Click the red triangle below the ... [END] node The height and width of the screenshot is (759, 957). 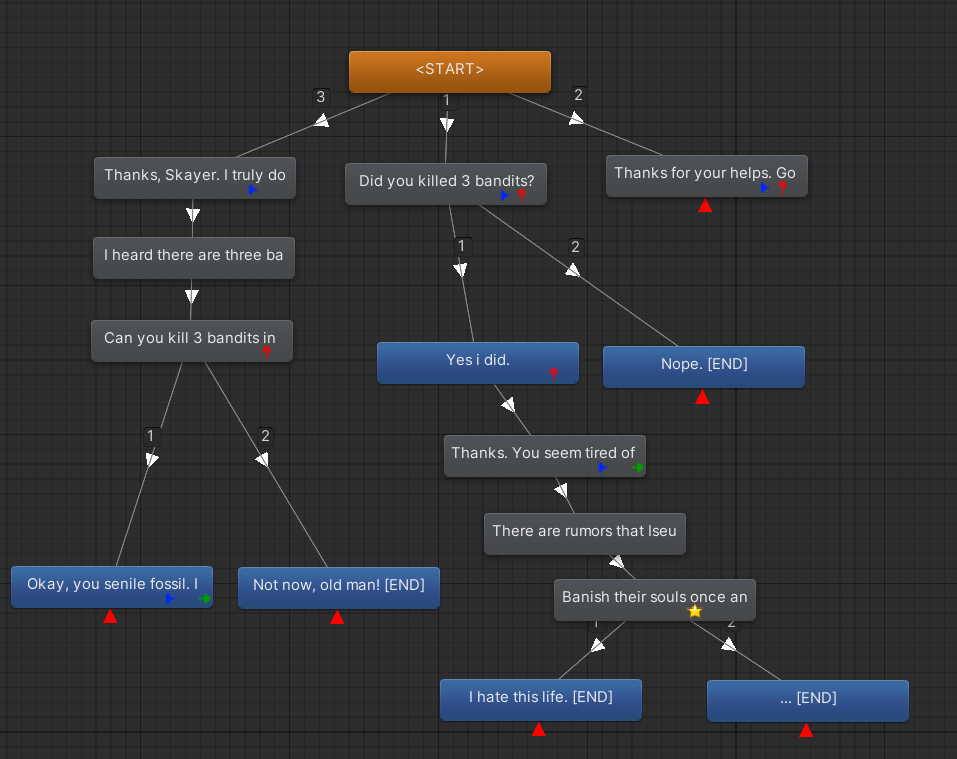[x=806, y=731]
